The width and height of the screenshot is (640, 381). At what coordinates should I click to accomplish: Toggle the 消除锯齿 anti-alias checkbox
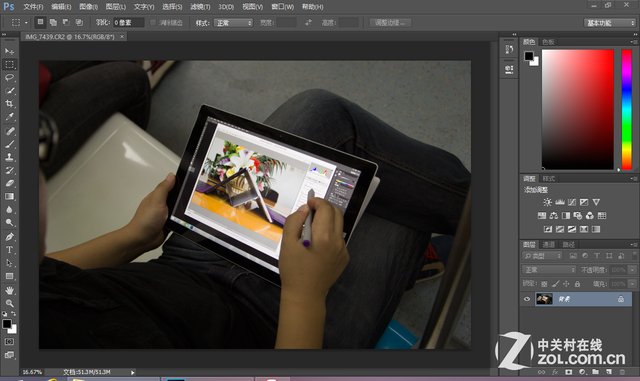(x=153, y=23)
